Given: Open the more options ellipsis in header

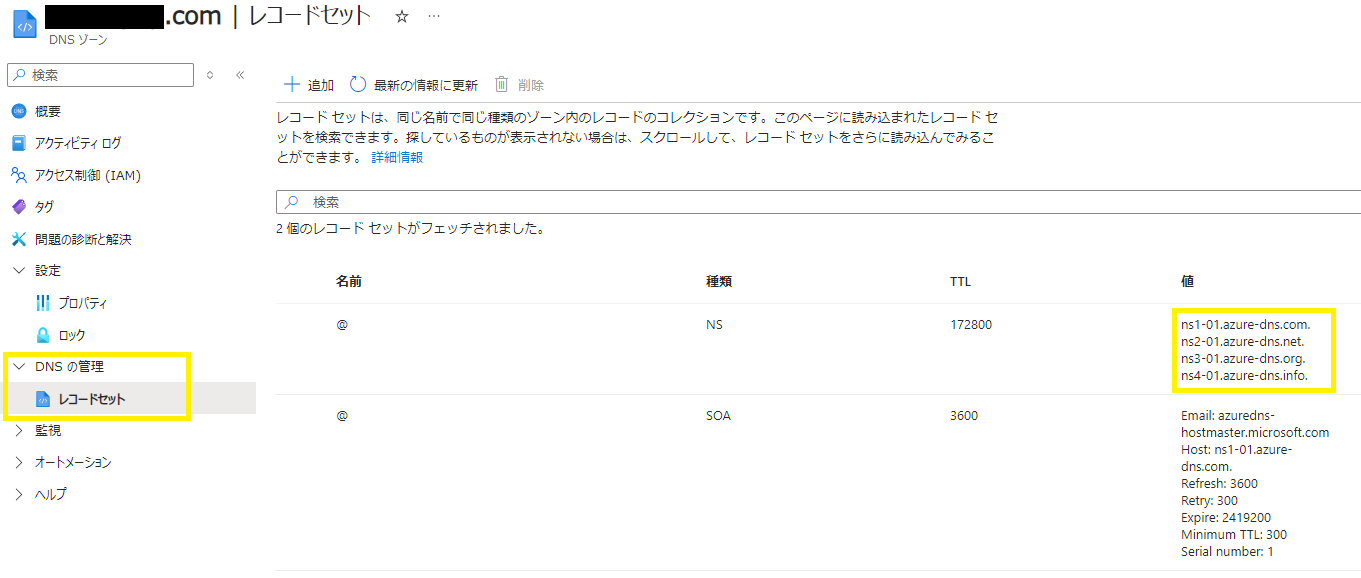Looking at the screenshot, I should (x=433, y=17).
